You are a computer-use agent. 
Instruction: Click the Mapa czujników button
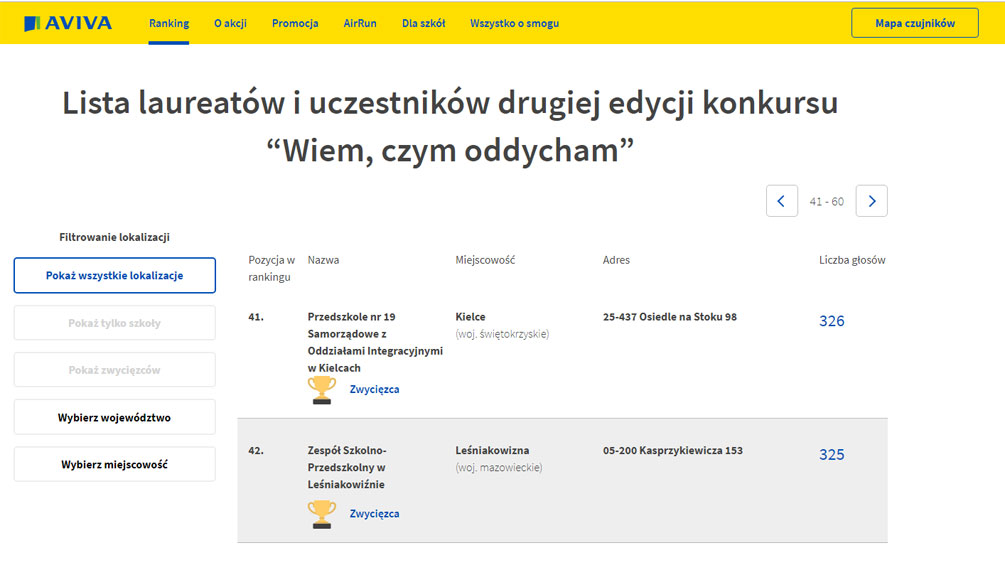[914, 23]
